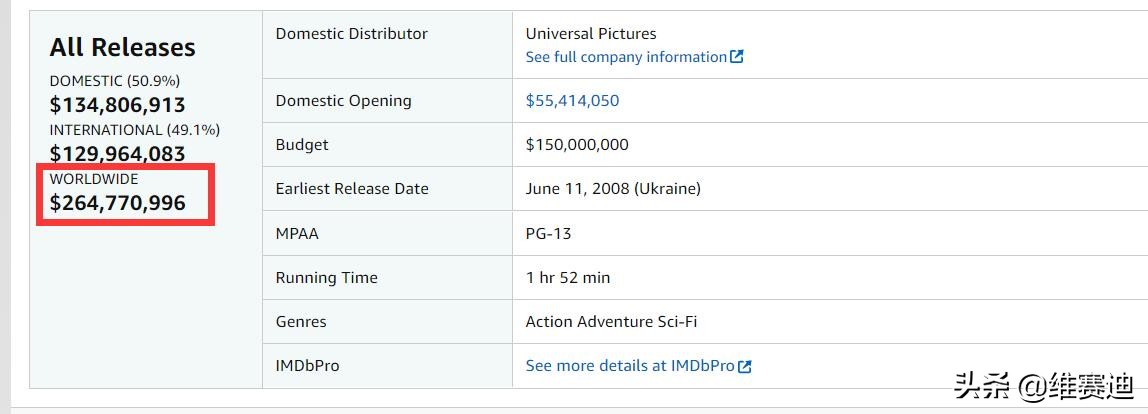Click the international gross $129,964,083
The width and height of the screenshot is (1148, 414).
pos(118,154)
